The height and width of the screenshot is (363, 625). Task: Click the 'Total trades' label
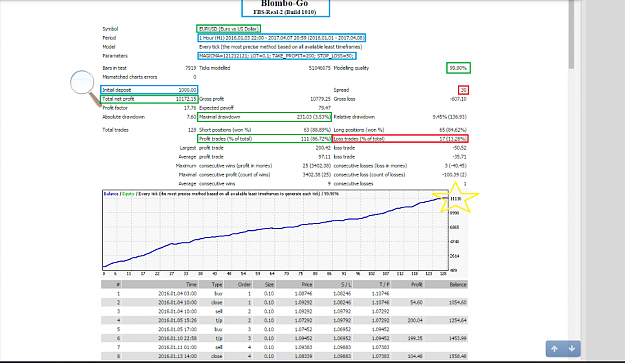[115, 130]
